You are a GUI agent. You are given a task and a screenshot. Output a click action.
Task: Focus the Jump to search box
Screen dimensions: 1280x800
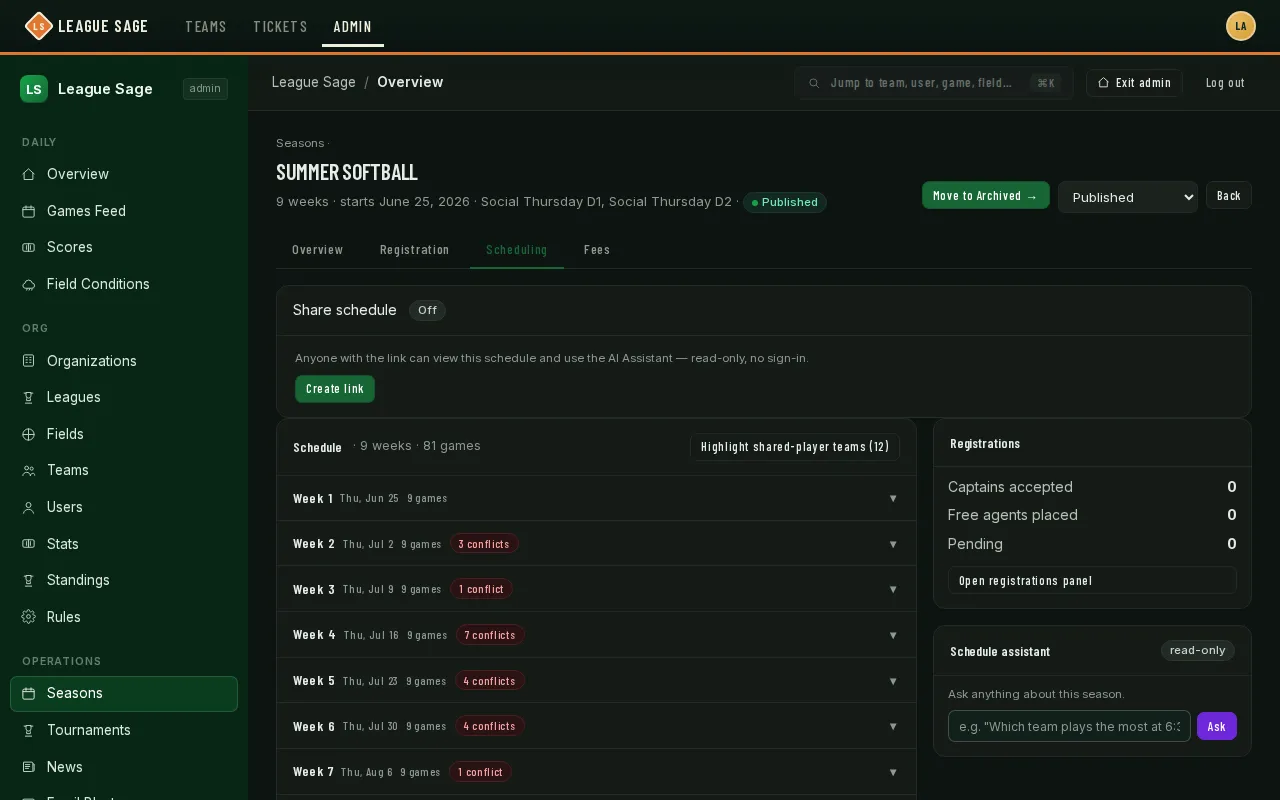(934, 83)
